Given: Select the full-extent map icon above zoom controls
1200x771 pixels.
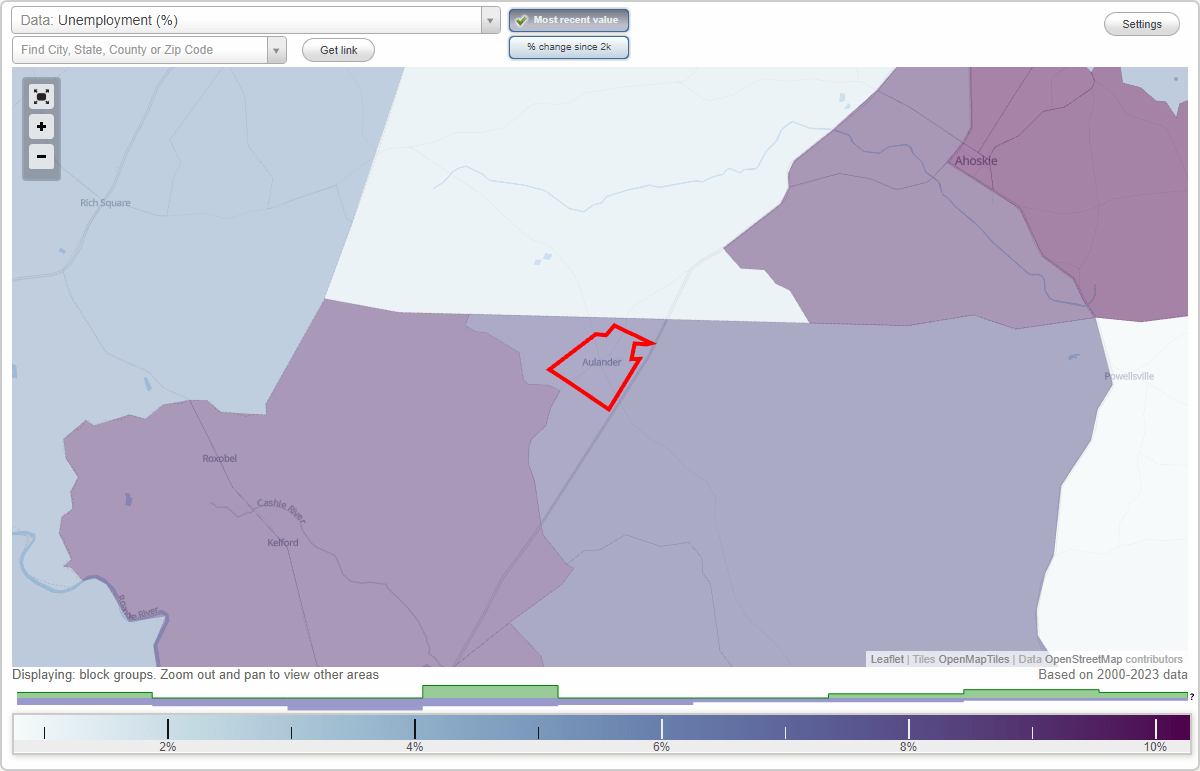Looking at the screenshot, I should (41, 96).
